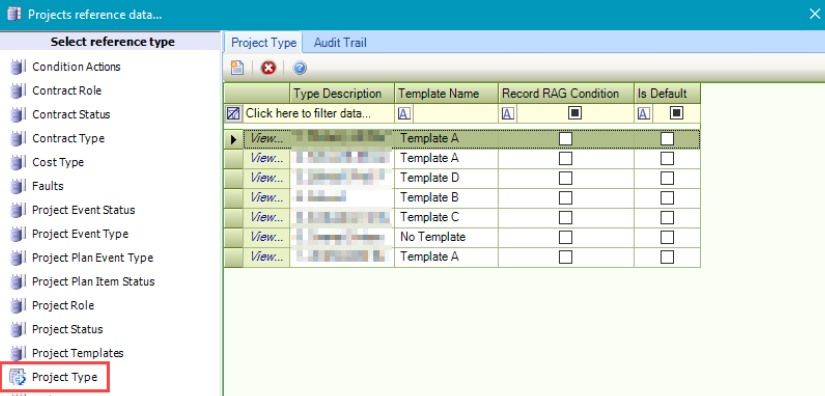Switch to the Audit Trail tab

click(x=340, y=43)
